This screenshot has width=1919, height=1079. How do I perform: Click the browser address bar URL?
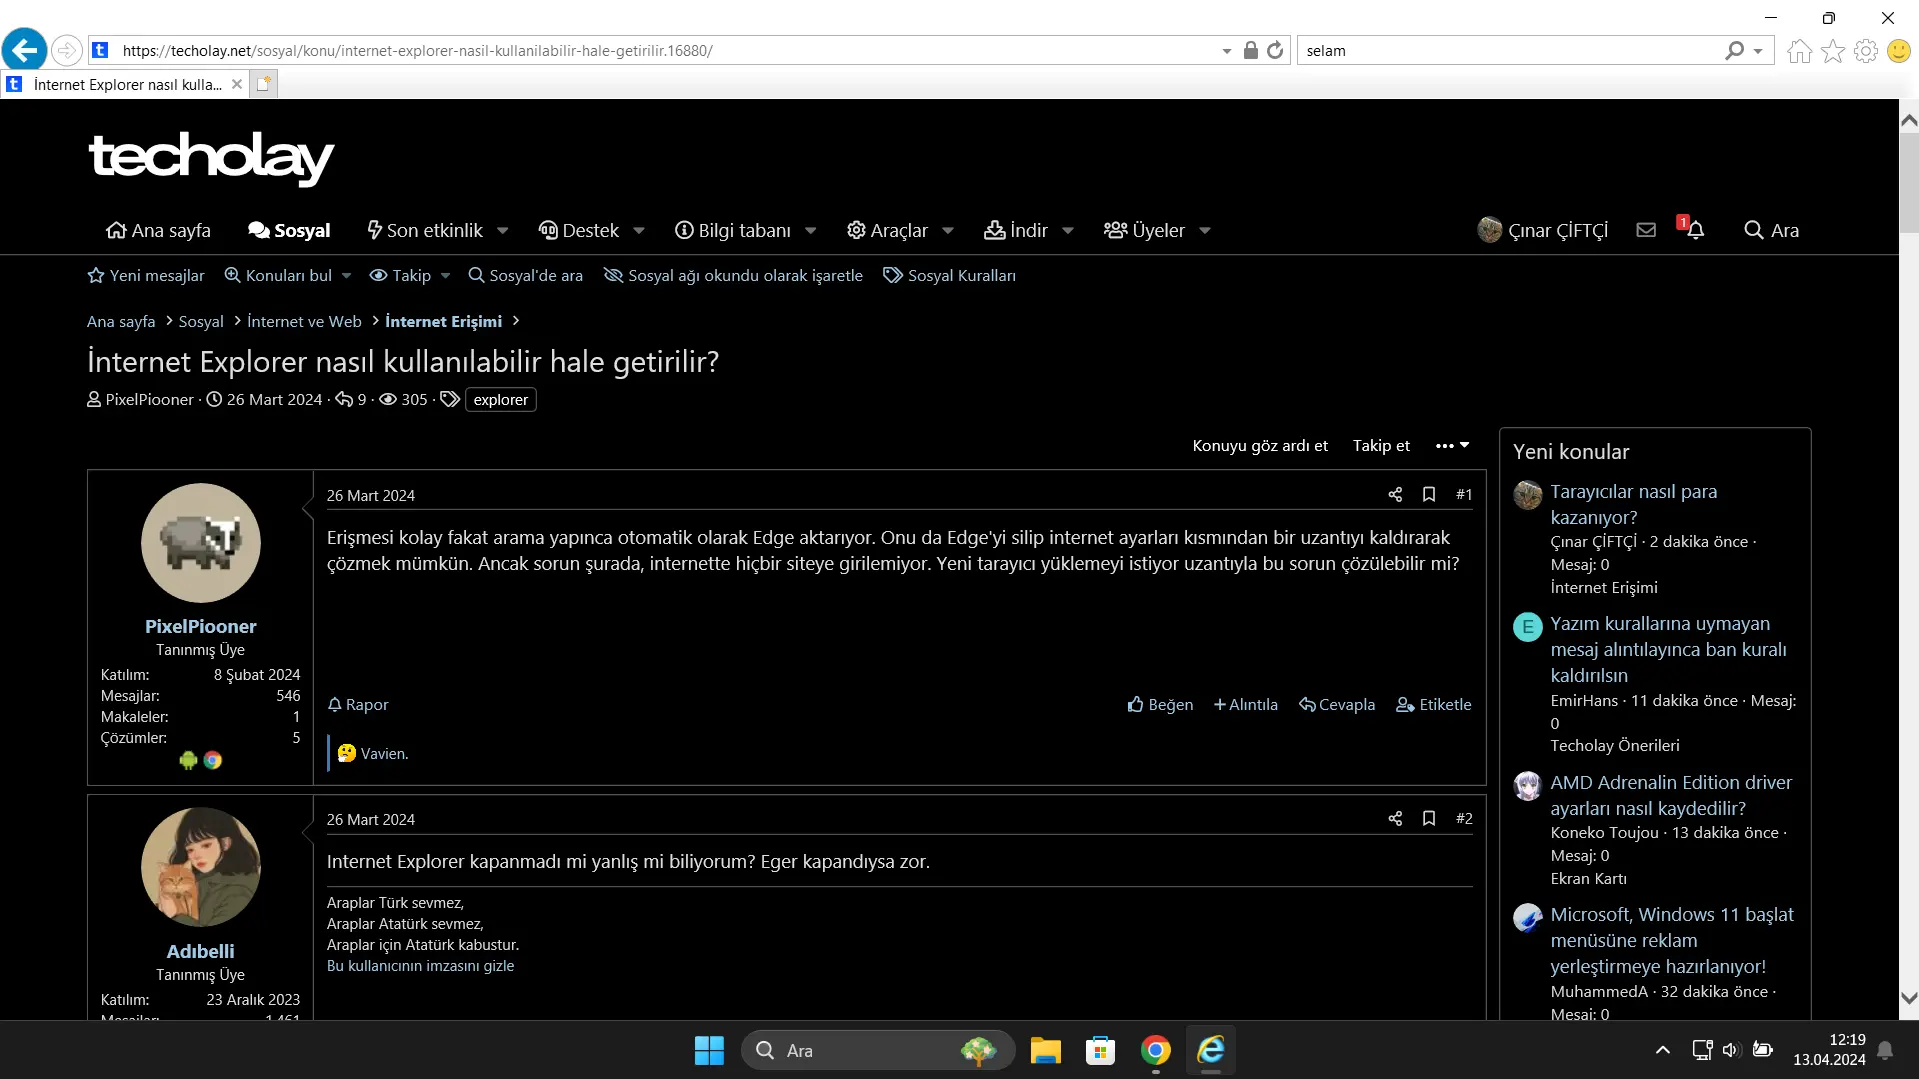tap(417, 51)
